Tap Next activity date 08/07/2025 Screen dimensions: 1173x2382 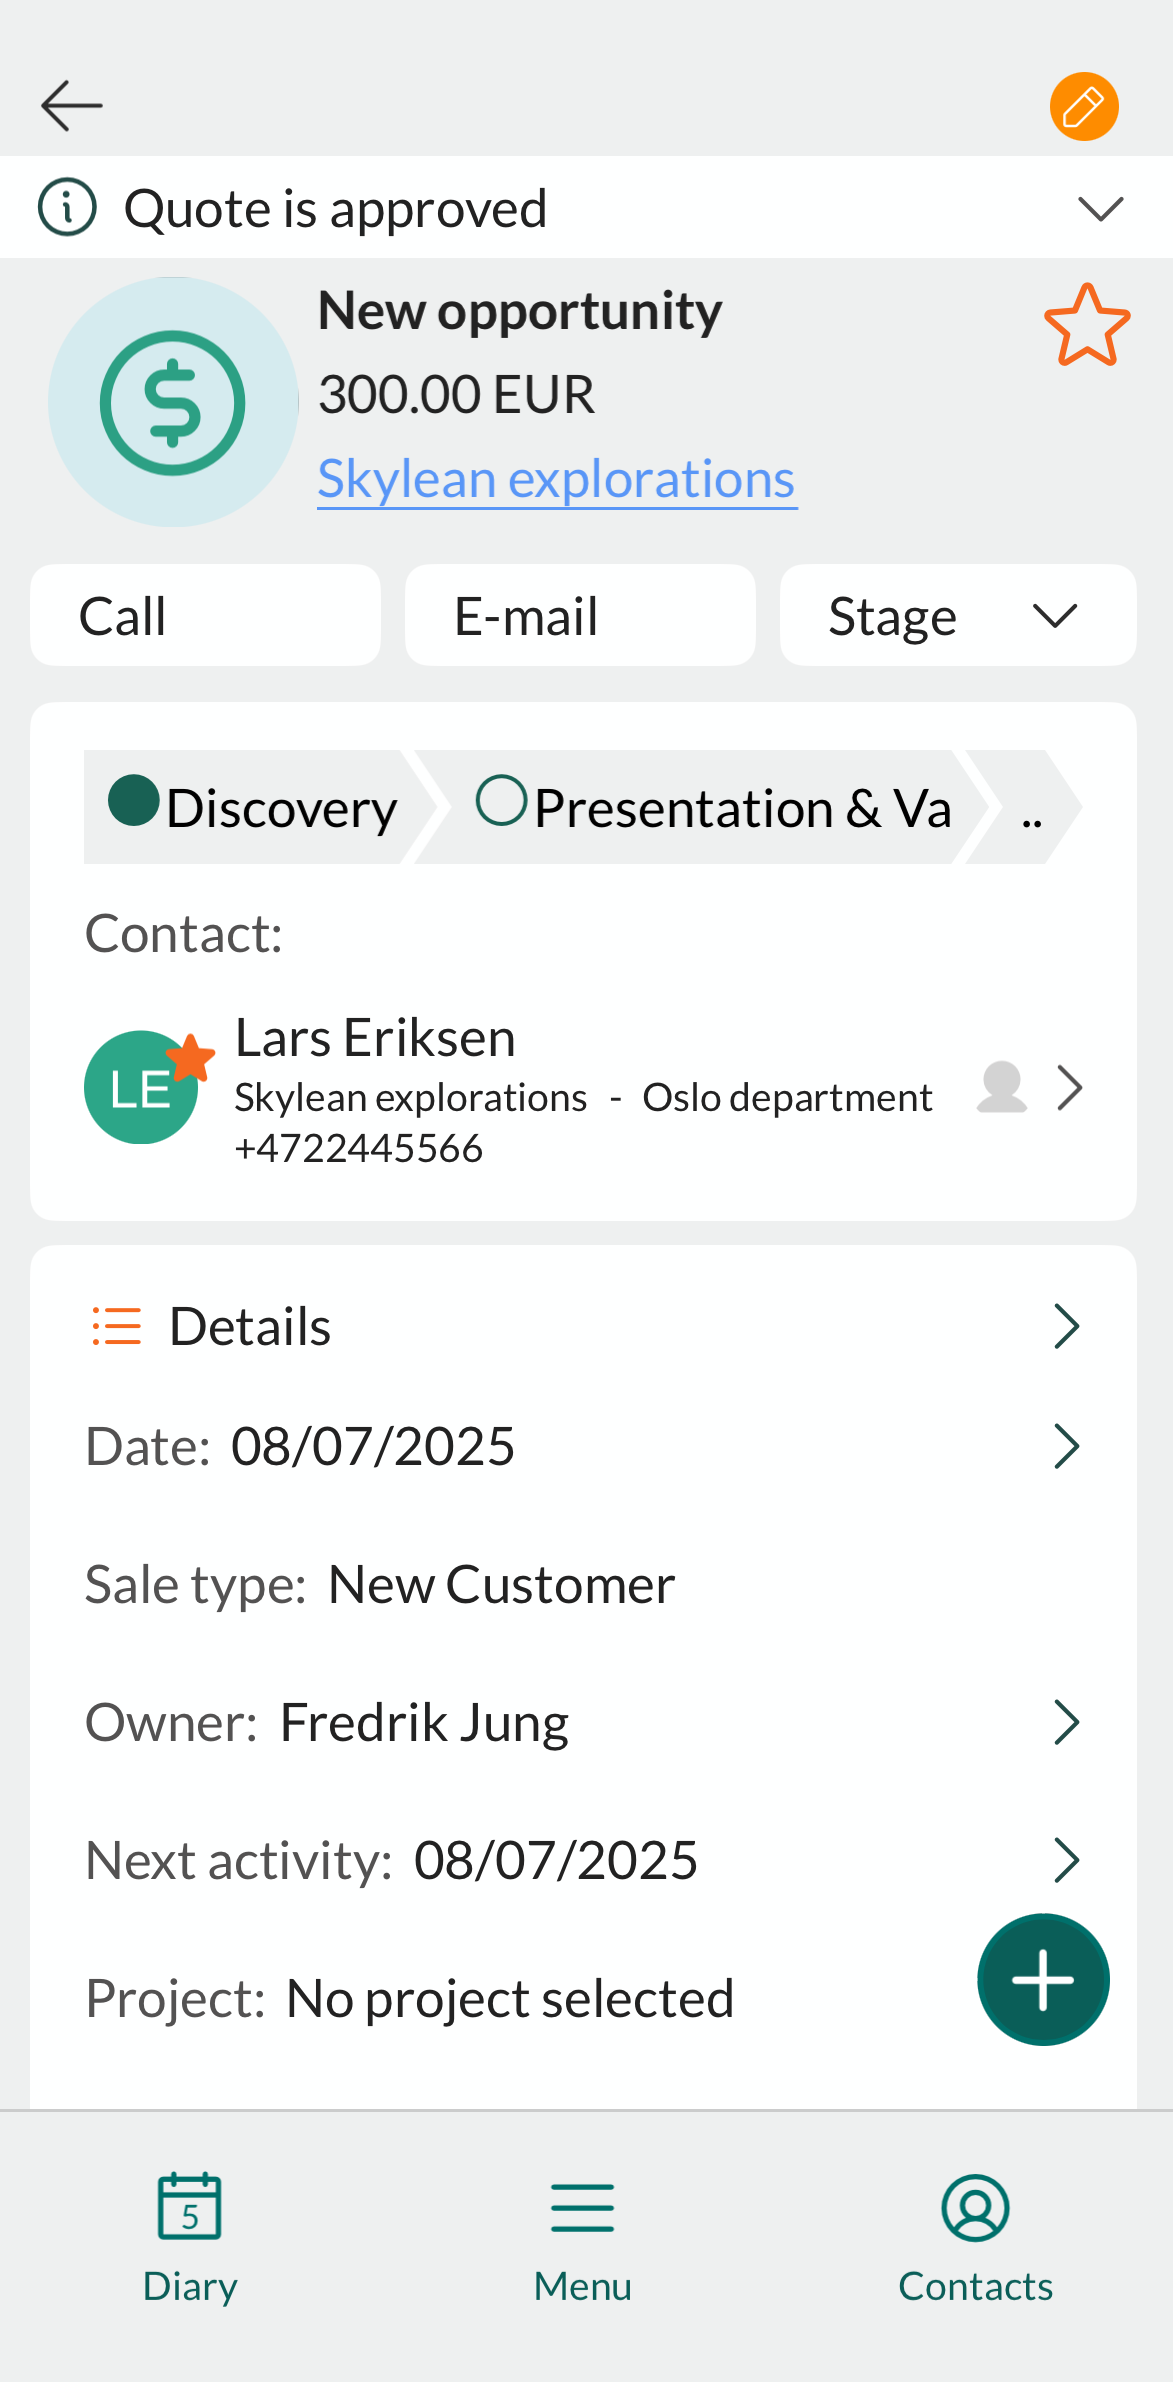(x=556, y=1861)
